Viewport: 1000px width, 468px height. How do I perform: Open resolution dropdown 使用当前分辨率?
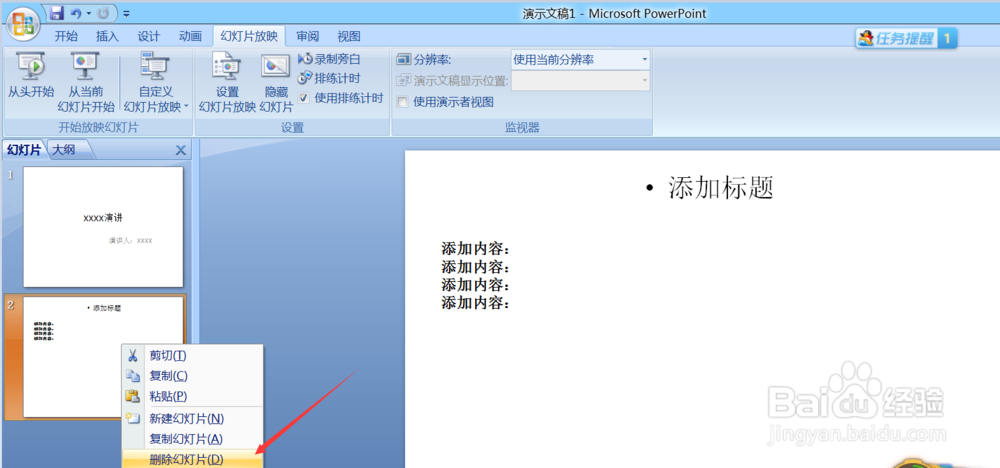580,60
